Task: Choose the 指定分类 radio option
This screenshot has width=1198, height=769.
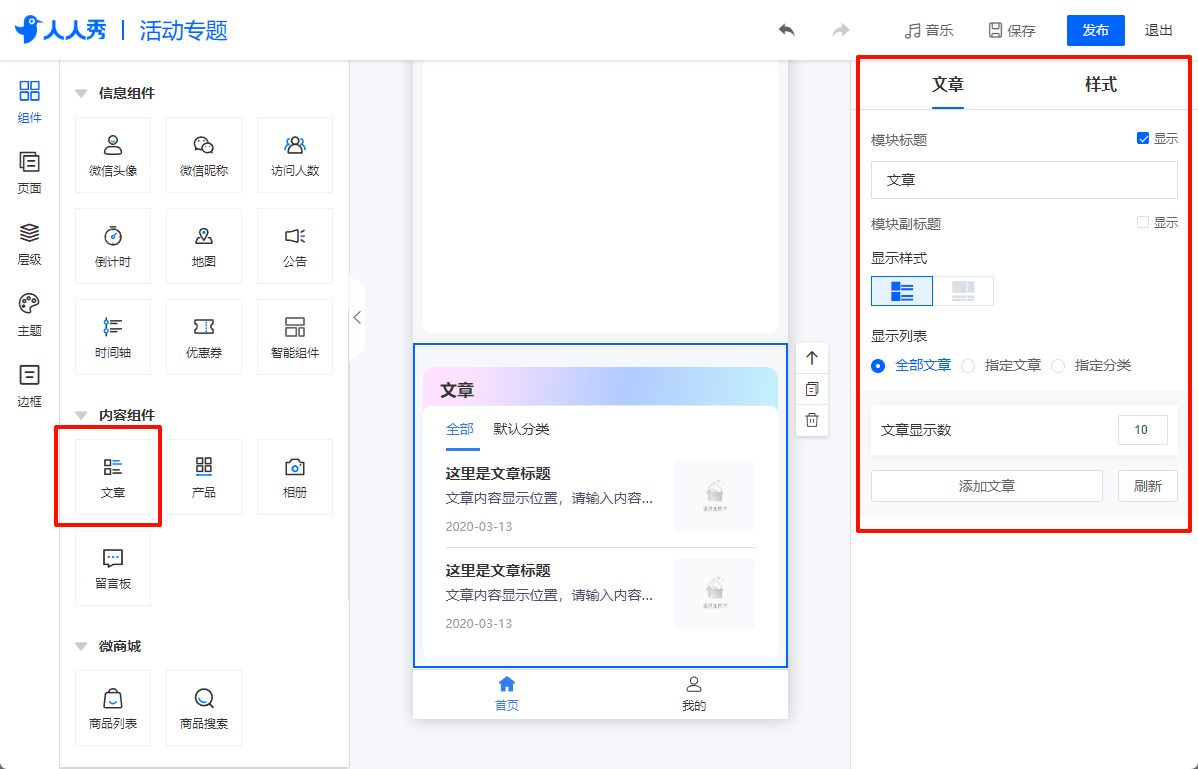Action: pos(1058,366)
